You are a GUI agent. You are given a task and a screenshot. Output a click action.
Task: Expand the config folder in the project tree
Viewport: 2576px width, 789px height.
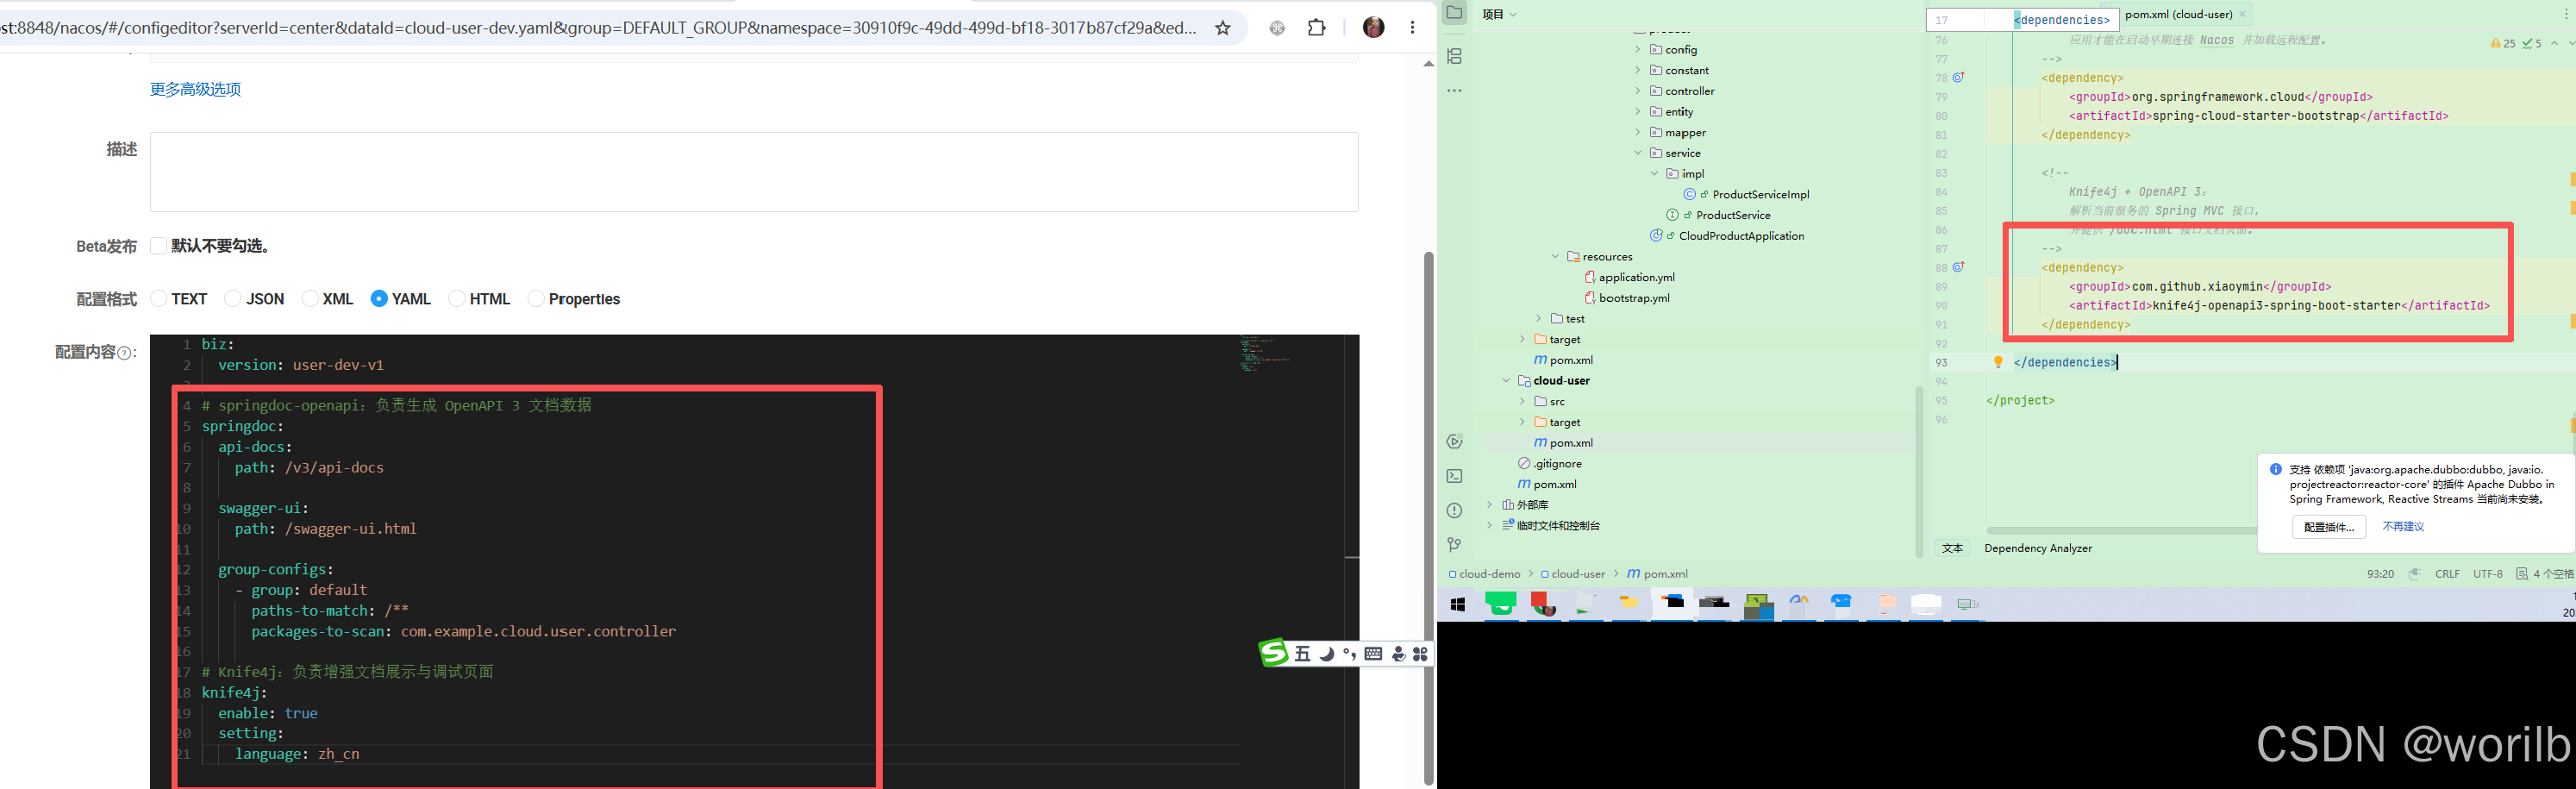1638,49
